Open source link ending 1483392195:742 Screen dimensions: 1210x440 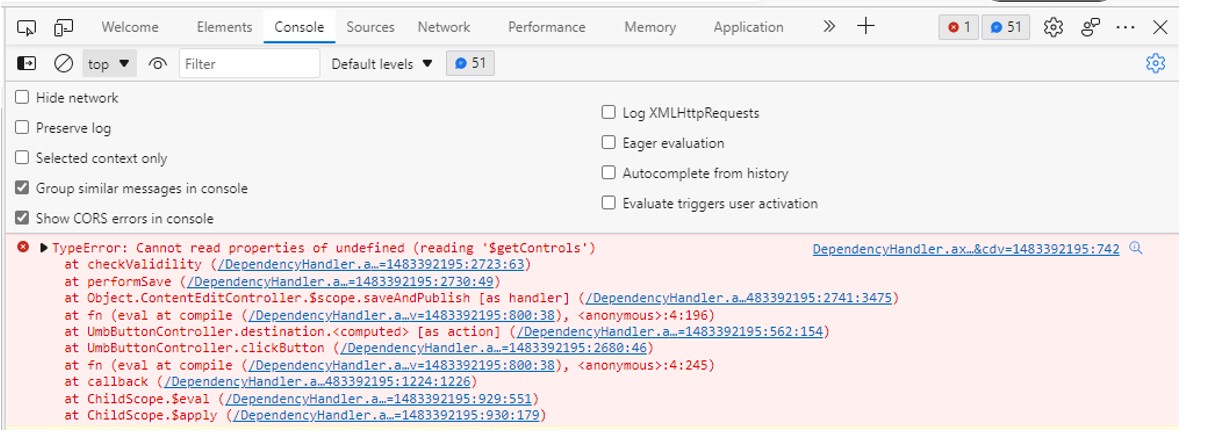[x=966, y=249]
